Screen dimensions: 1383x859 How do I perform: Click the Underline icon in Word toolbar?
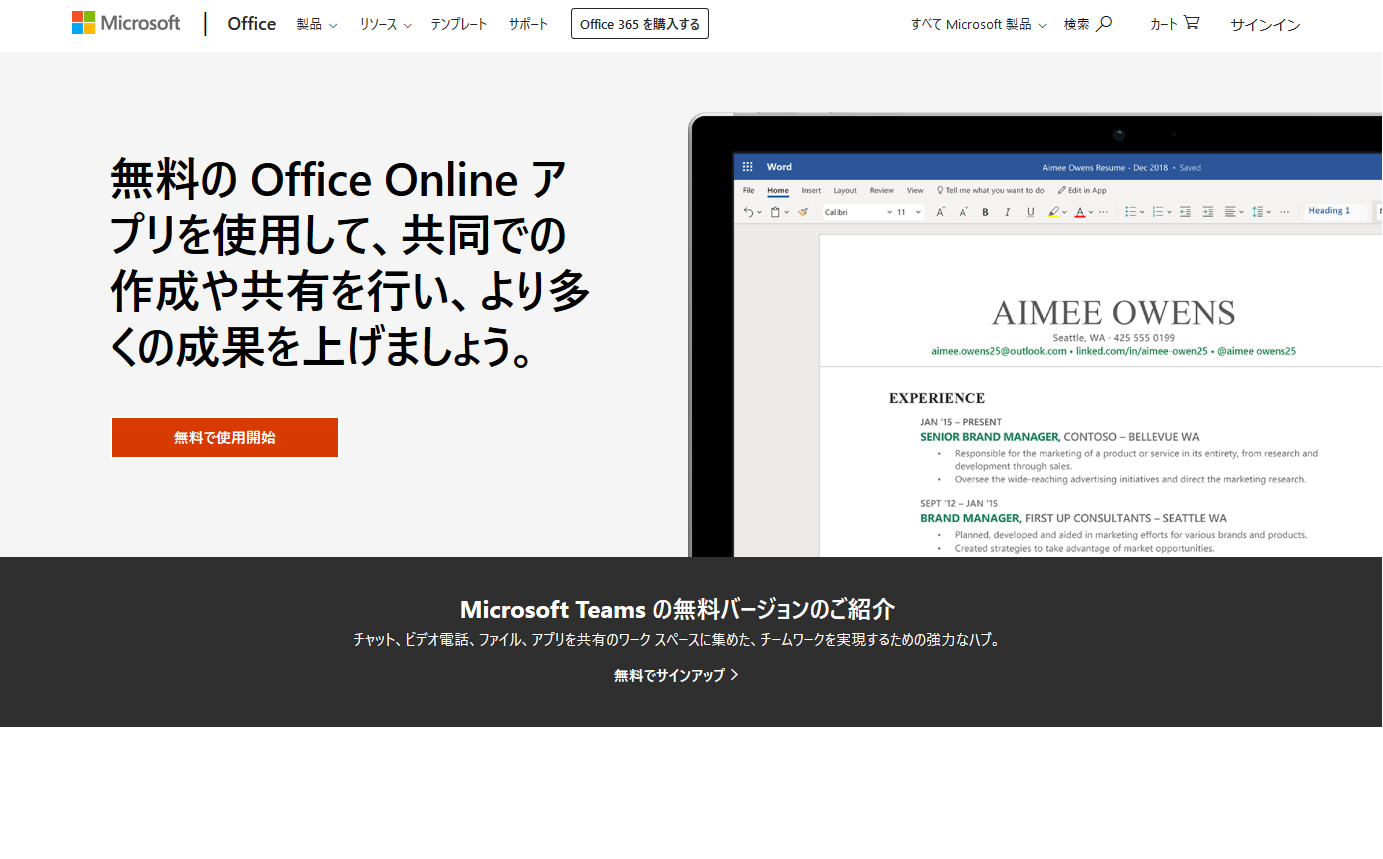coord(1030,212)
